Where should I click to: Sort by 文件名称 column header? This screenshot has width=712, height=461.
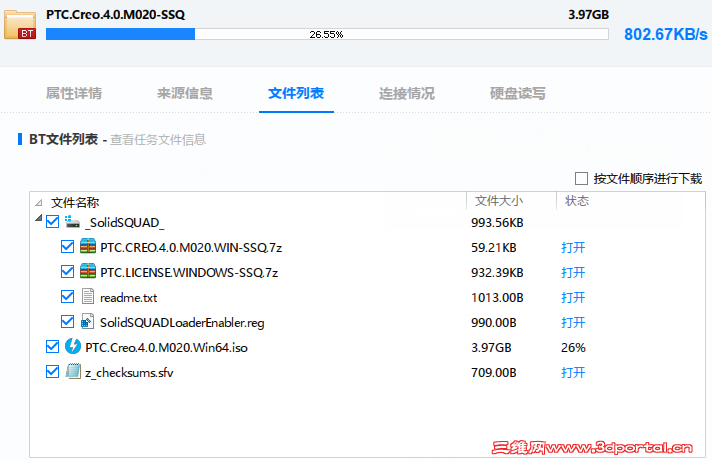coord(75,202)
